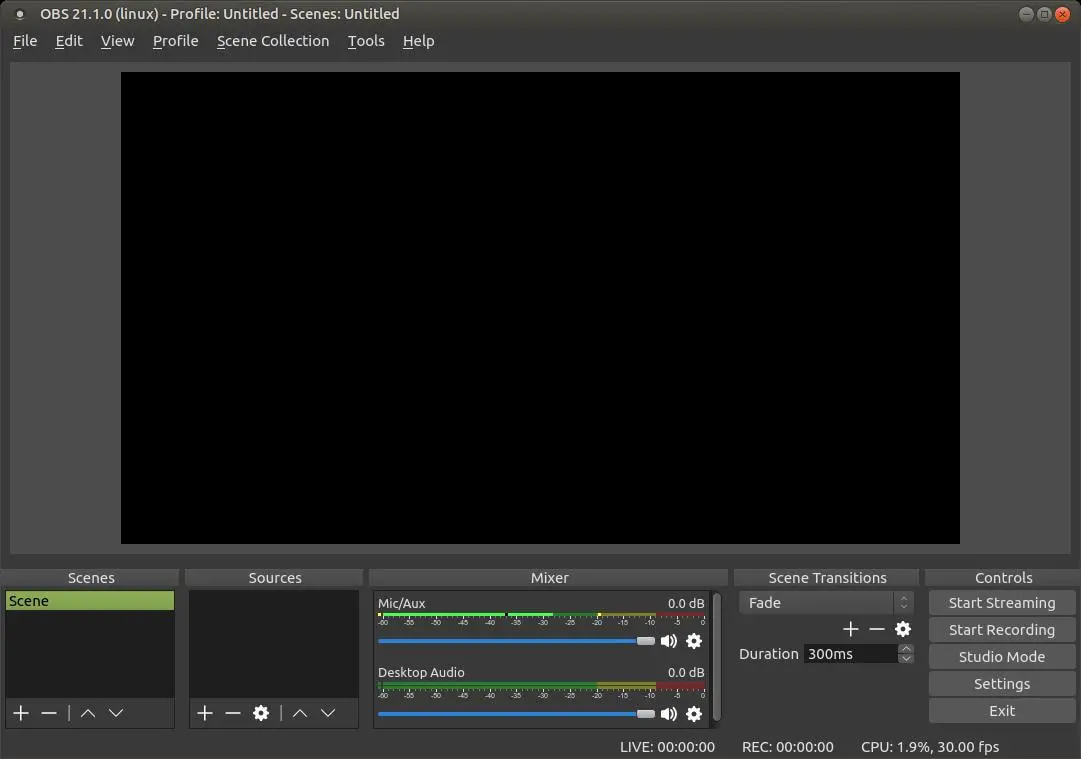Viewport: 1081px width, 759px height.
Task: Mute the Mic/Aux audio source
Action: click(x=668, y=641)
